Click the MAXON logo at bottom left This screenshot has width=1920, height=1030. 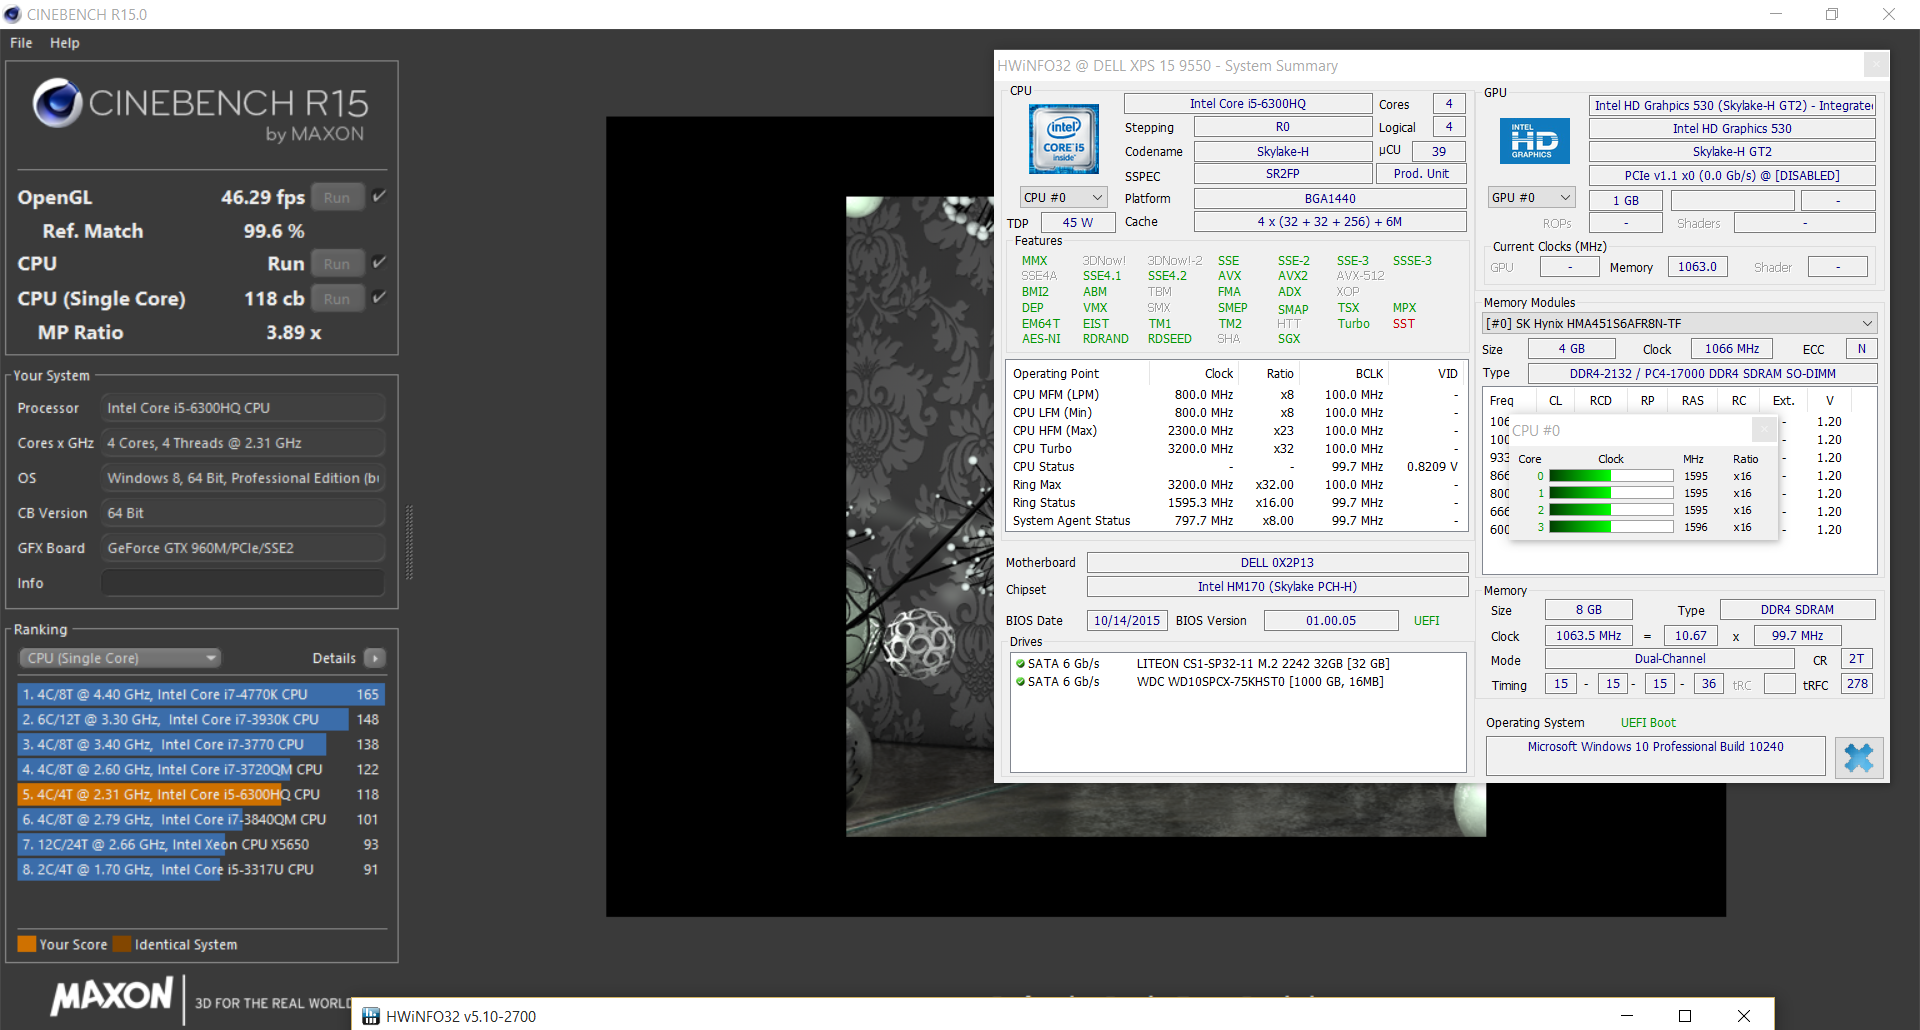112,996
